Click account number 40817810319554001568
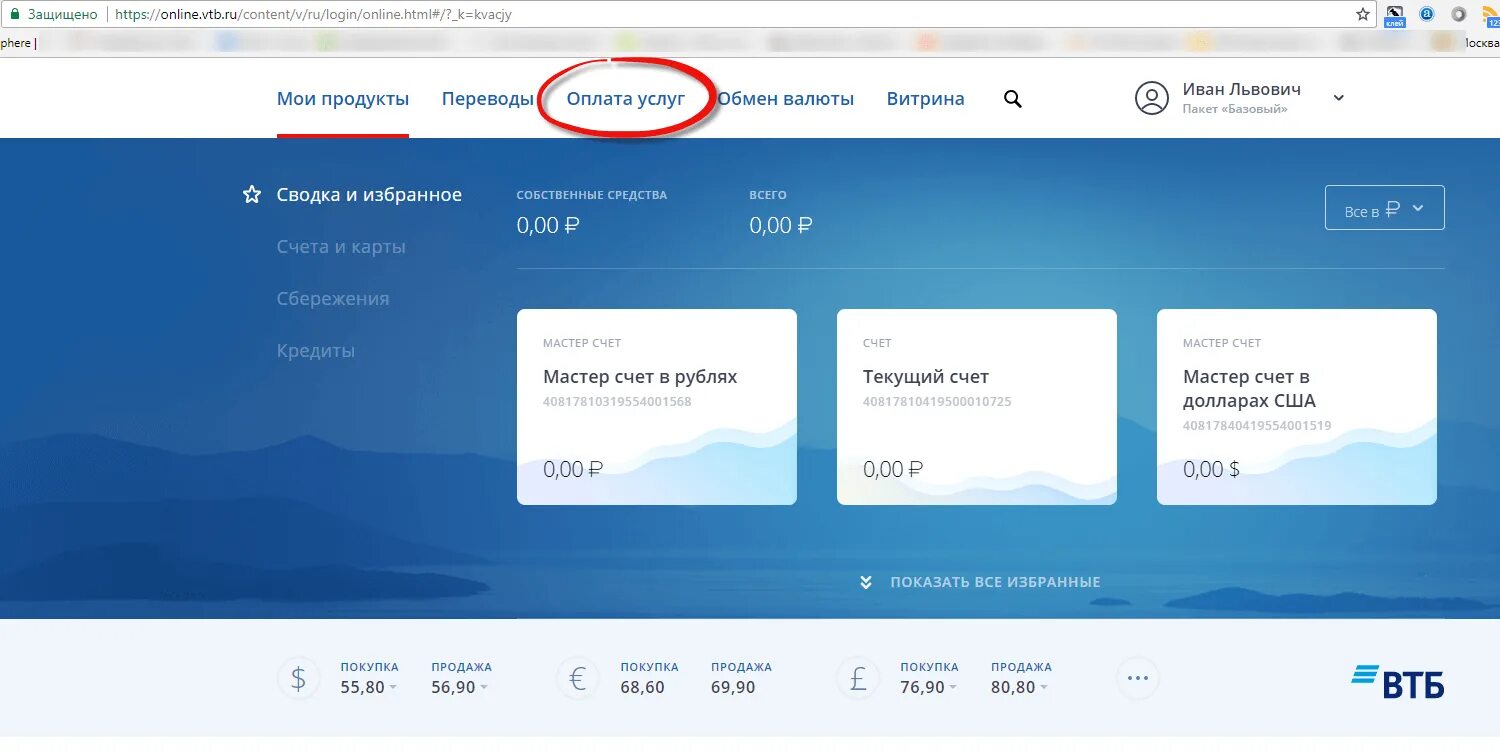The image size is (1500, 754). (x=617, y=402)
